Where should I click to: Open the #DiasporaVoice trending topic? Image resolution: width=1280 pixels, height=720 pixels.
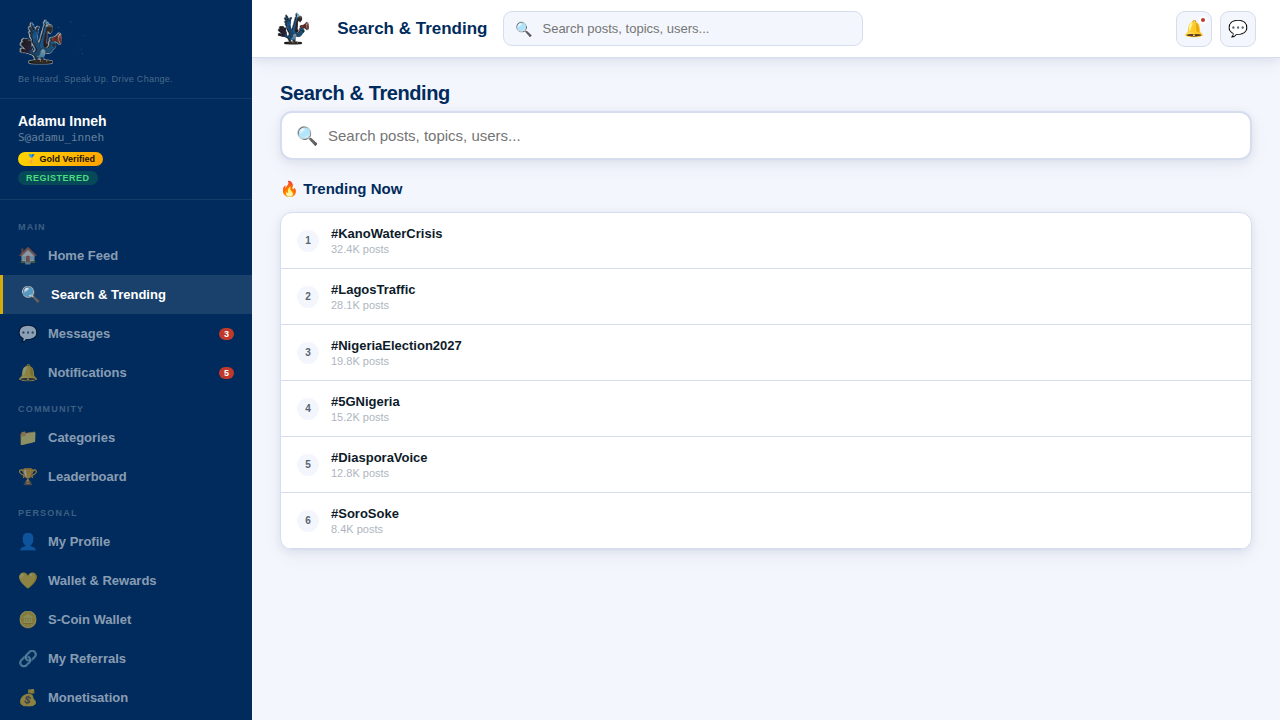(766, 465)
